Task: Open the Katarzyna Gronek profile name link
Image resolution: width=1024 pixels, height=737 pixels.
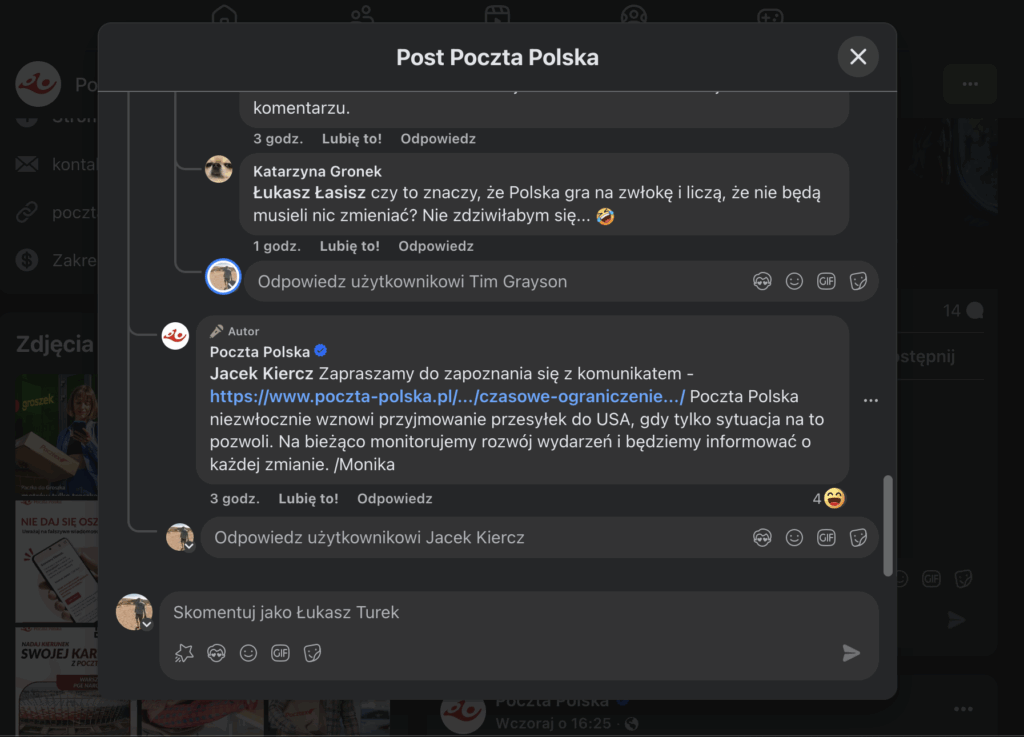Action: [x=317, y=171]
